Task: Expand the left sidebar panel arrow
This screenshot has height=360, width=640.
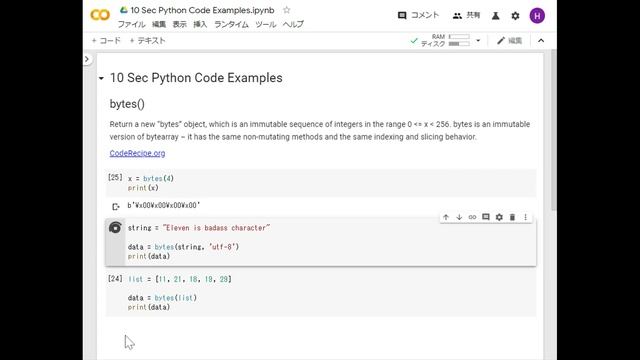Action: point(87,59)
